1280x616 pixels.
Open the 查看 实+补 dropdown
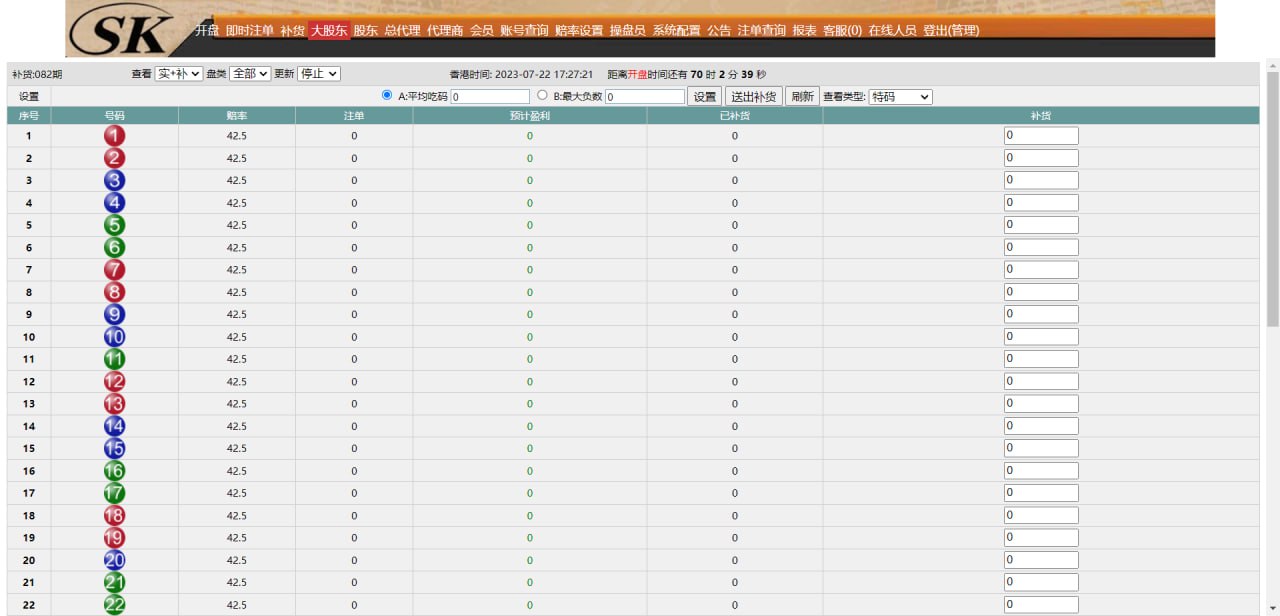click(178, 74)
